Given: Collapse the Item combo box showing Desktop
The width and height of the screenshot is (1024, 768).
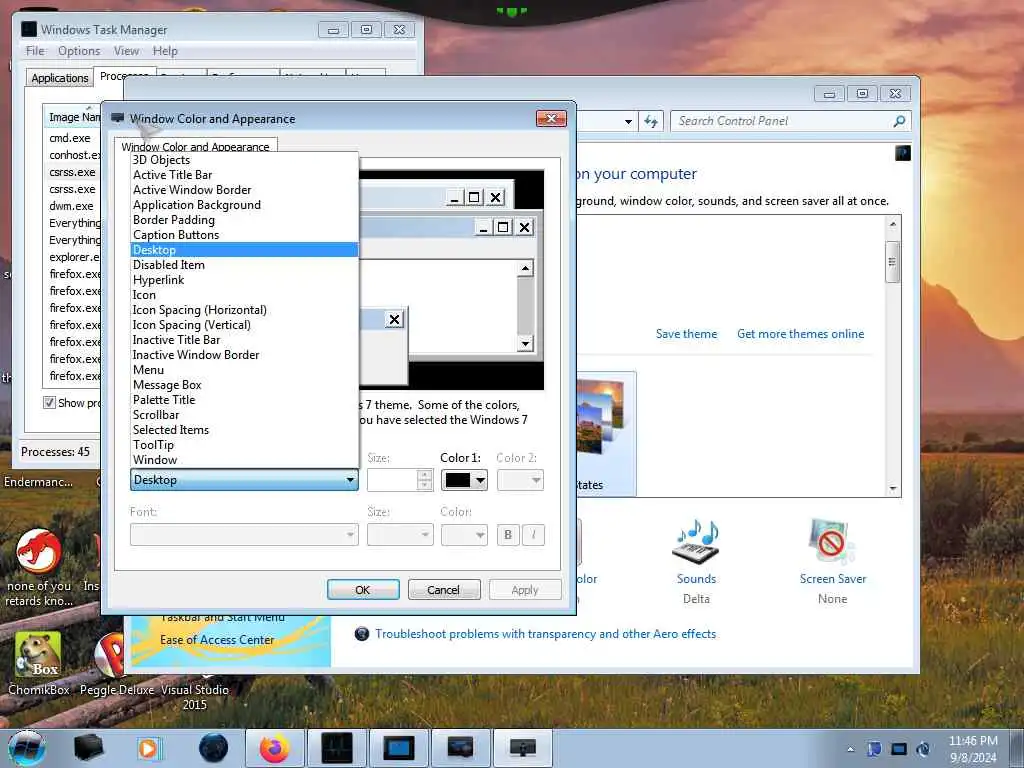Looking at the screenshot, I should 244,480.
